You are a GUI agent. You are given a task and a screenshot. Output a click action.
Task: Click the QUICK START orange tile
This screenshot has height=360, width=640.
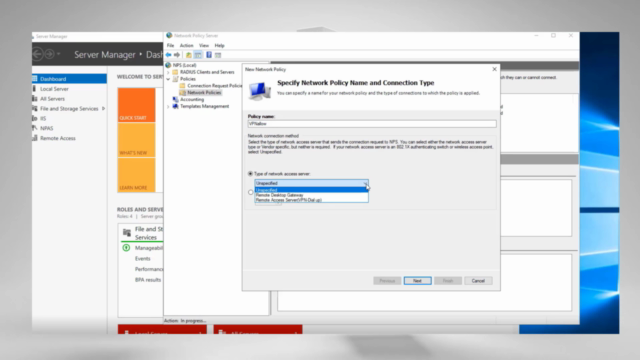point(136,105)
